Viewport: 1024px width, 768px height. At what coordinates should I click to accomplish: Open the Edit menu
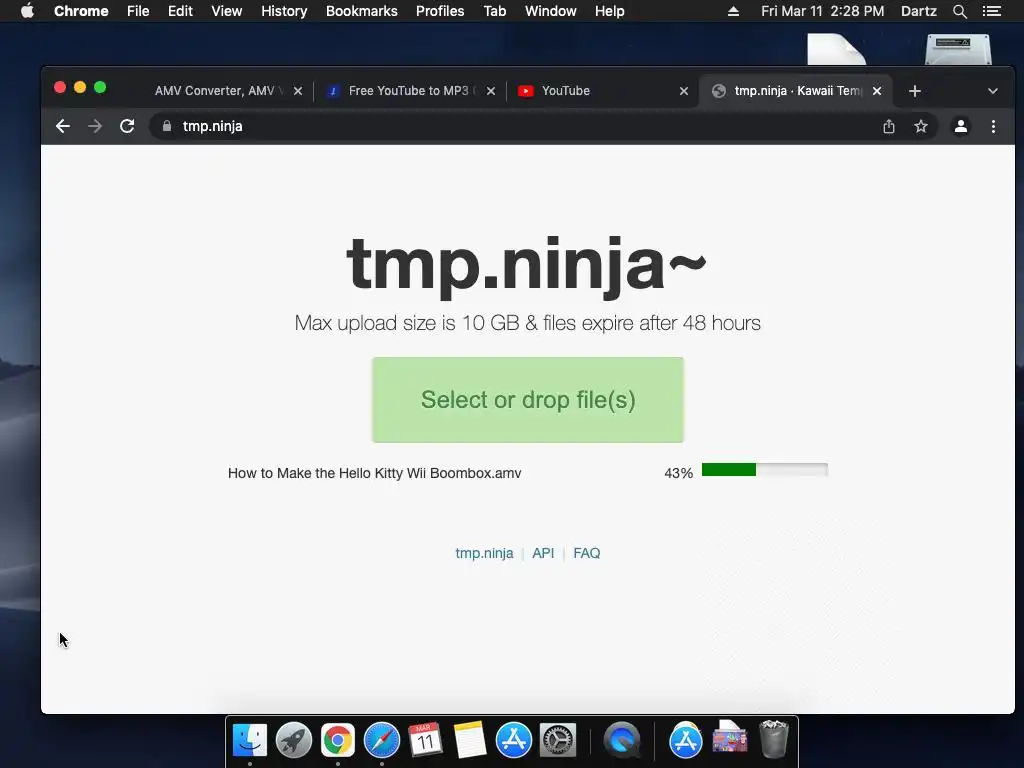click(180, 11)
